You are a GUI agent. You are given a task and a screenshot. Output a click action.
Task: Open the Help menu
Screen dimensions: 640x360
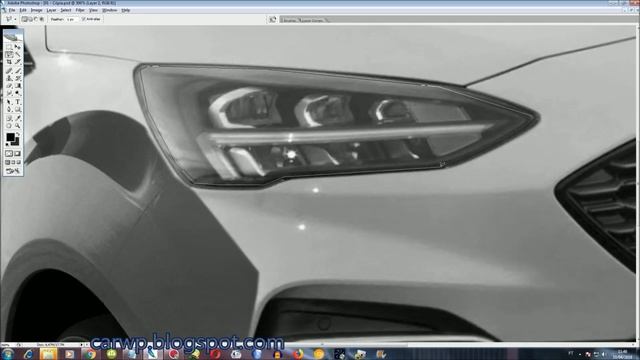(x=126, y=10)
